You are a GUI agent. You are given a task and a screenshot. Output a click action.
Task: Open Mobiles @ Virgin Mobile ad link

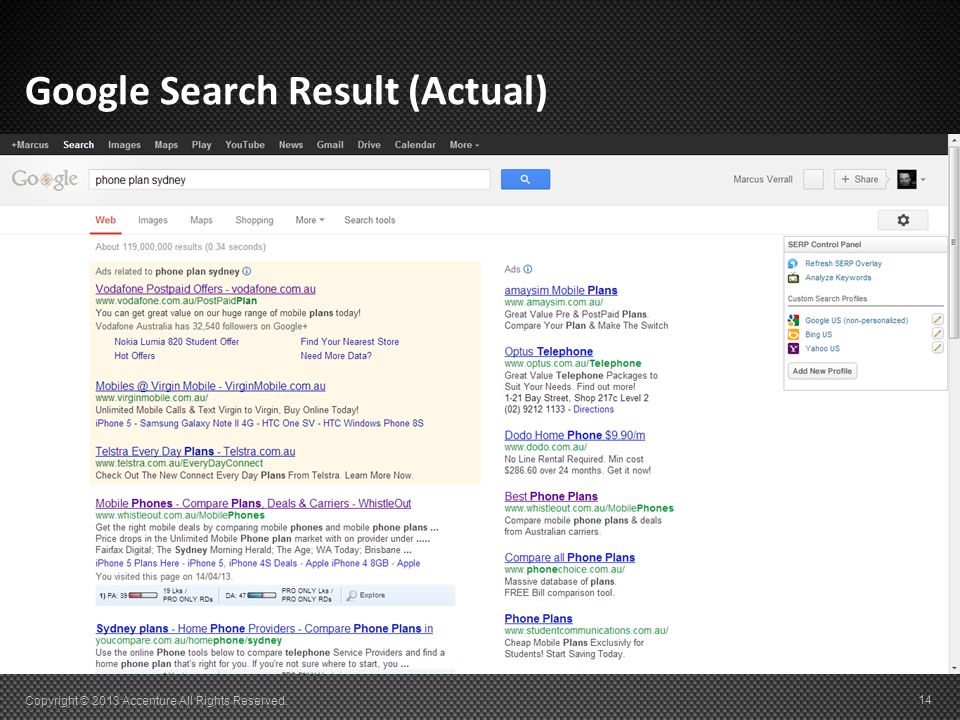point(211,386)
